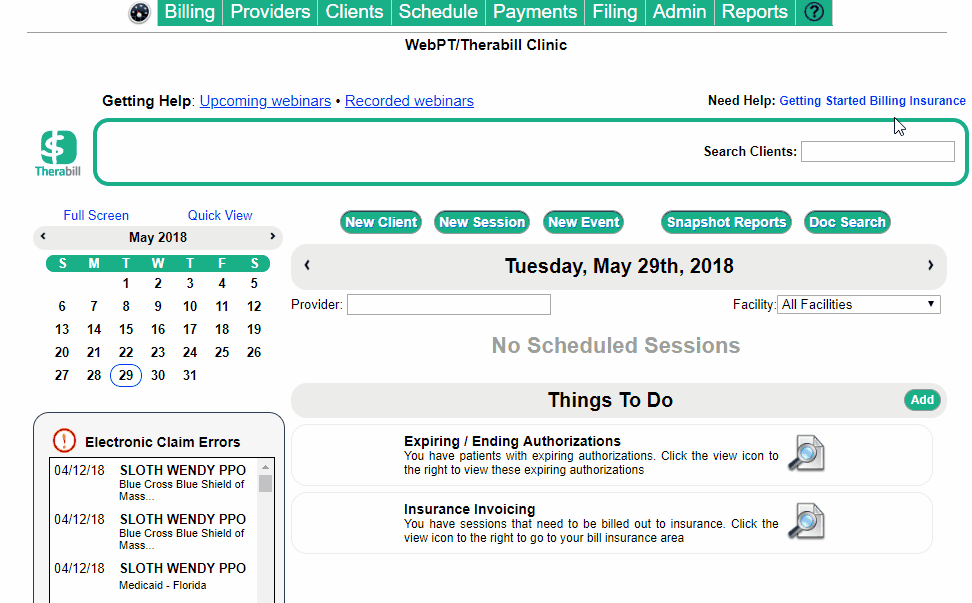Image resolution: width=972 pixels, height=603 pixels.
Task: Open the help question mark icon
Action: tap(814, 13)
